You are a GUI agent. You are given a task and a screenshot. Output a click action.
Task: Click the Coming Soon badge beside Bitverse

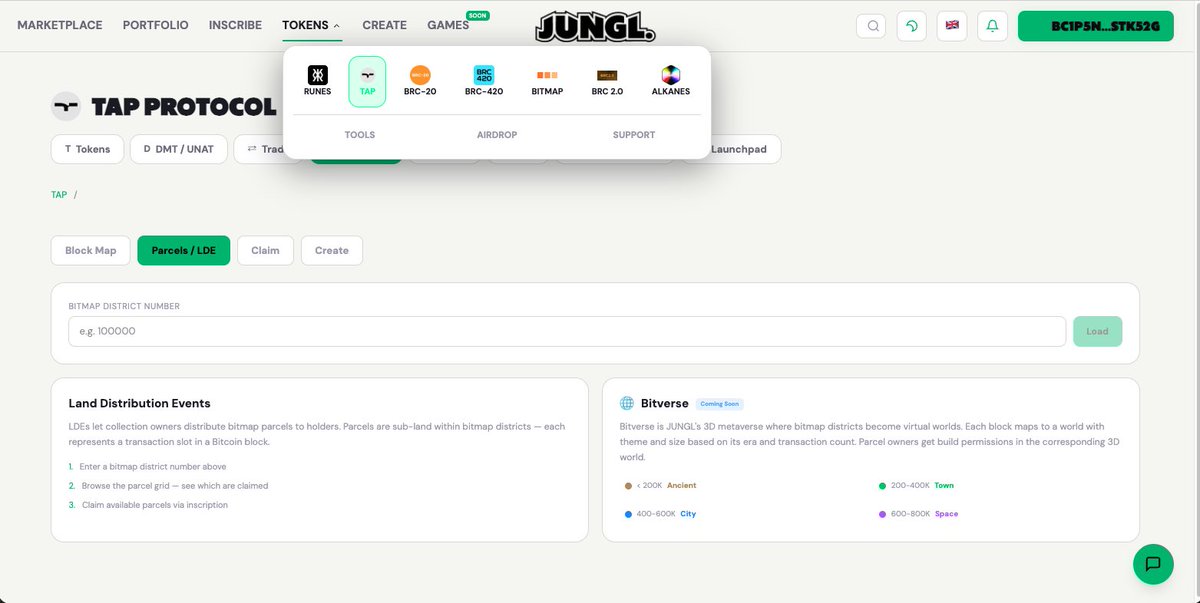point(720,404)
